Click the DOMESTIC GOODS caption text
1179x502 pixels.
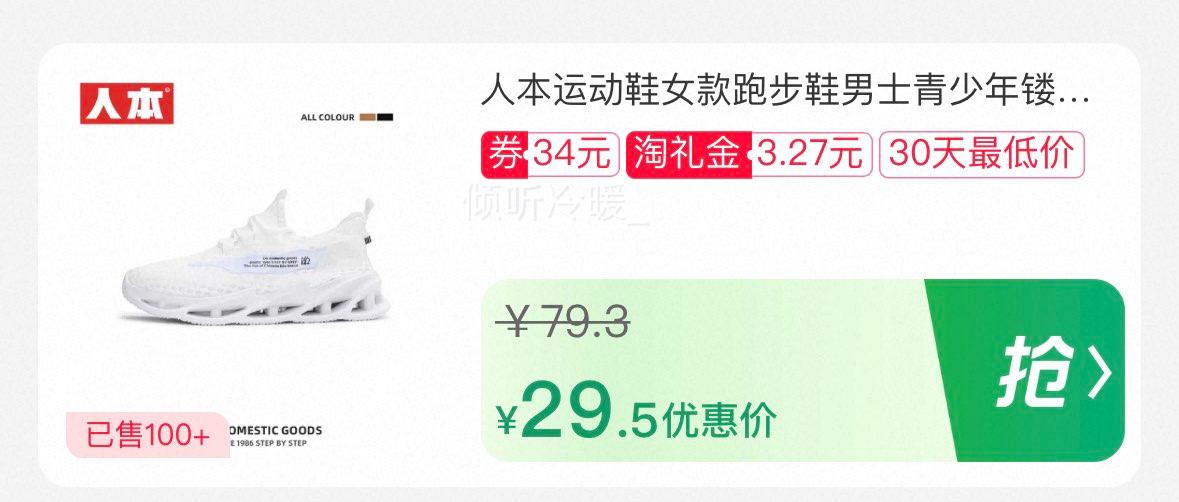[275, 431]
